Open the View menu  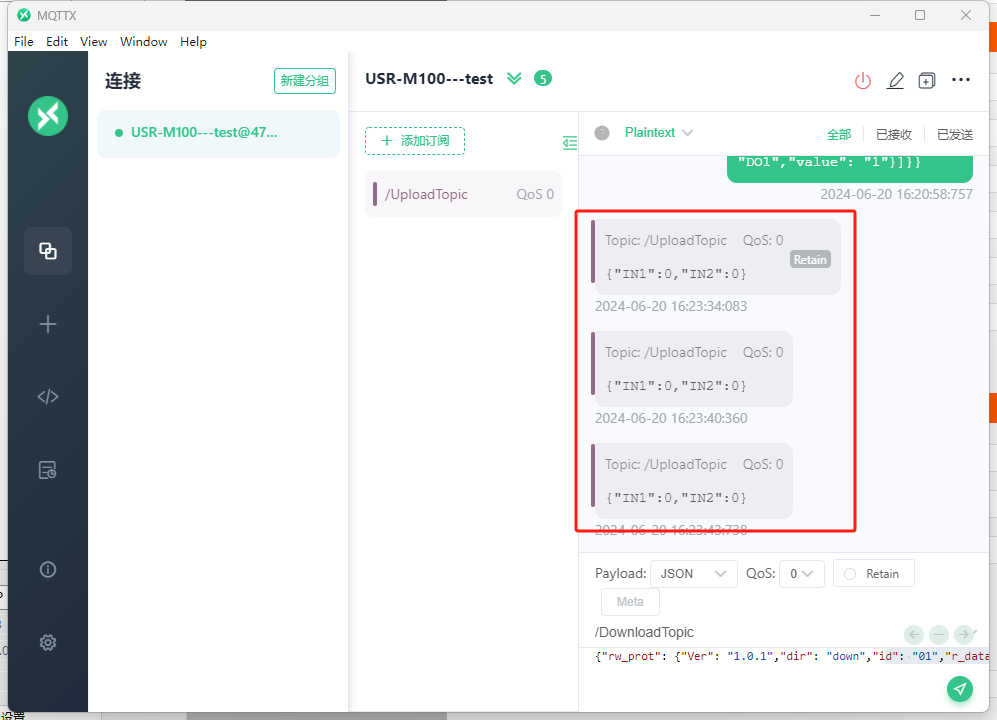[93, 42]
